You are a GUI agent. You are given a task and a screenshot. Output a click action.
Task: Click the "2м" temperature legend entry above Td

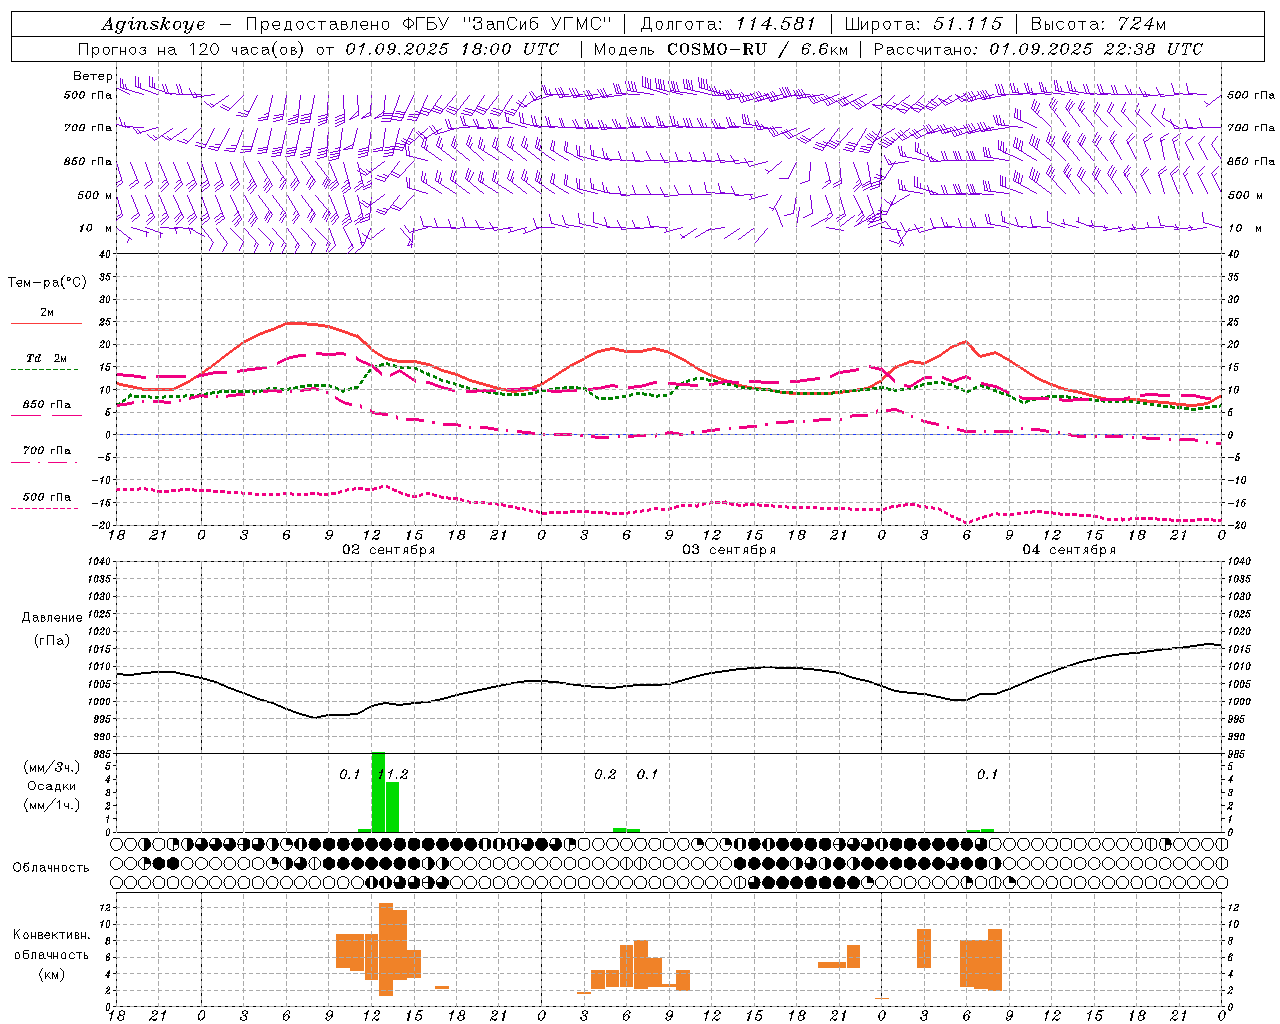[47, 313]
